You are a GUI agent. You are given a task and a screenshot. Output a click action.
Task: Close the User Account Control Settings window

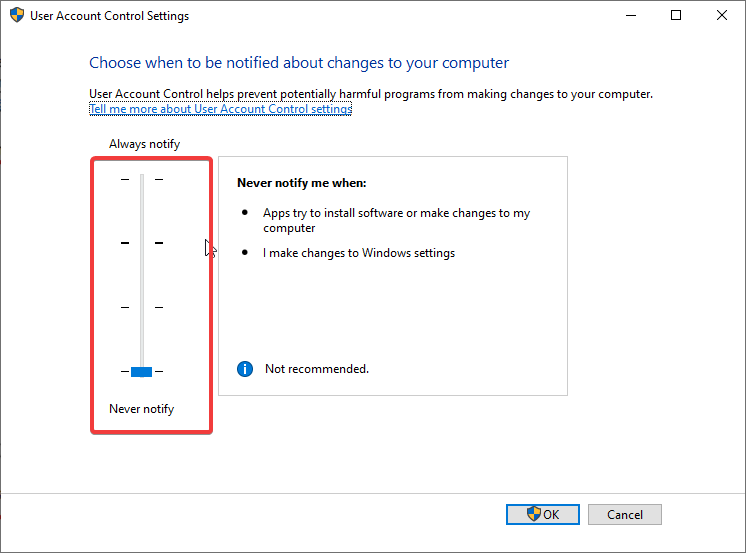(721, 15)
